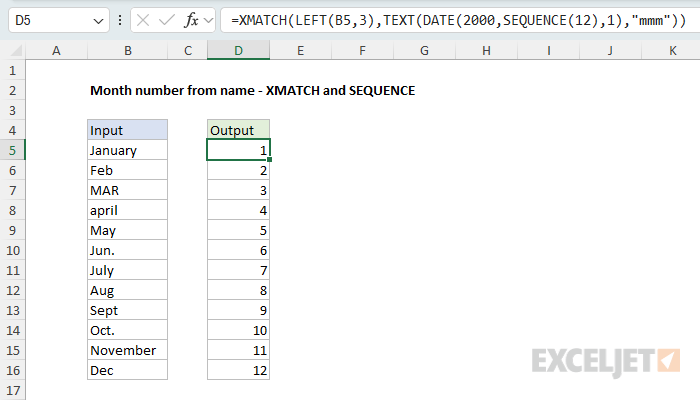This screenshot has width=700, height=400.
Task: Click the fill handle of cell D5
Action: [270, 159]
